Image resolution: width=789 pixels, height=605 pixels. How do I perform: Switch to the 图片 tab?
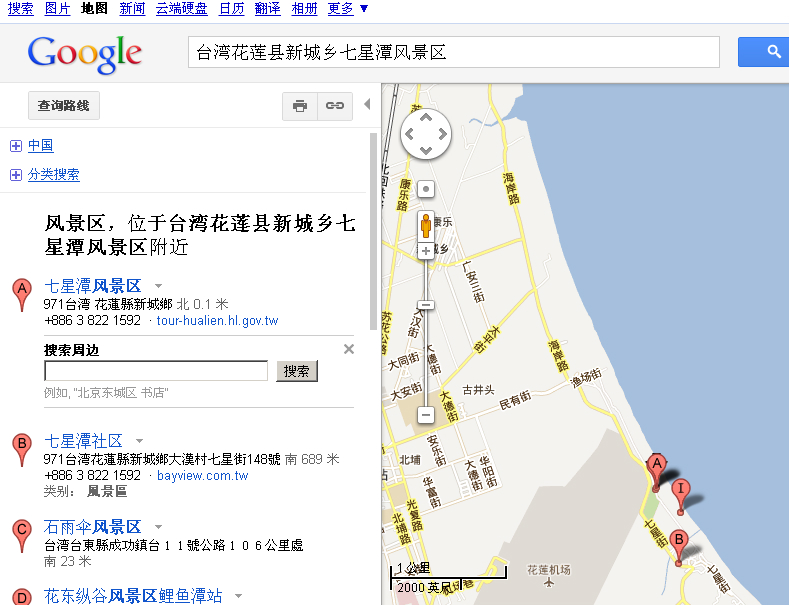57,8
